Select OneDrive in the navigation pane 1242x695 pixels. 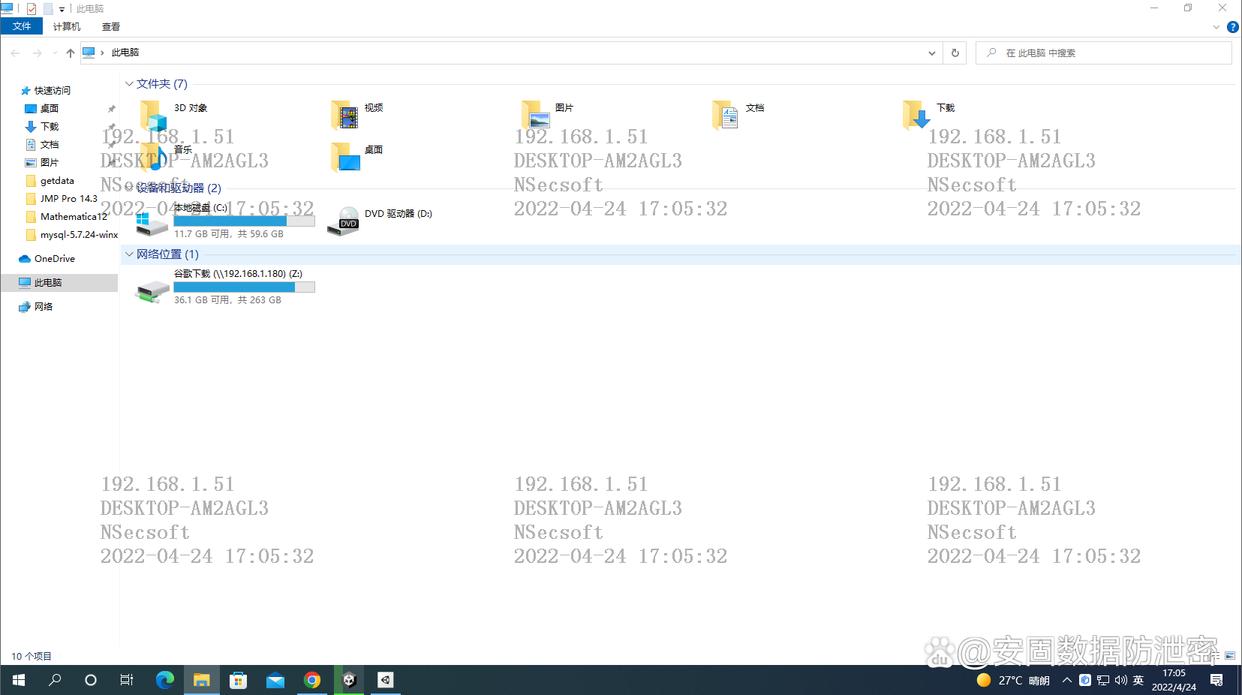click(54, 259)
